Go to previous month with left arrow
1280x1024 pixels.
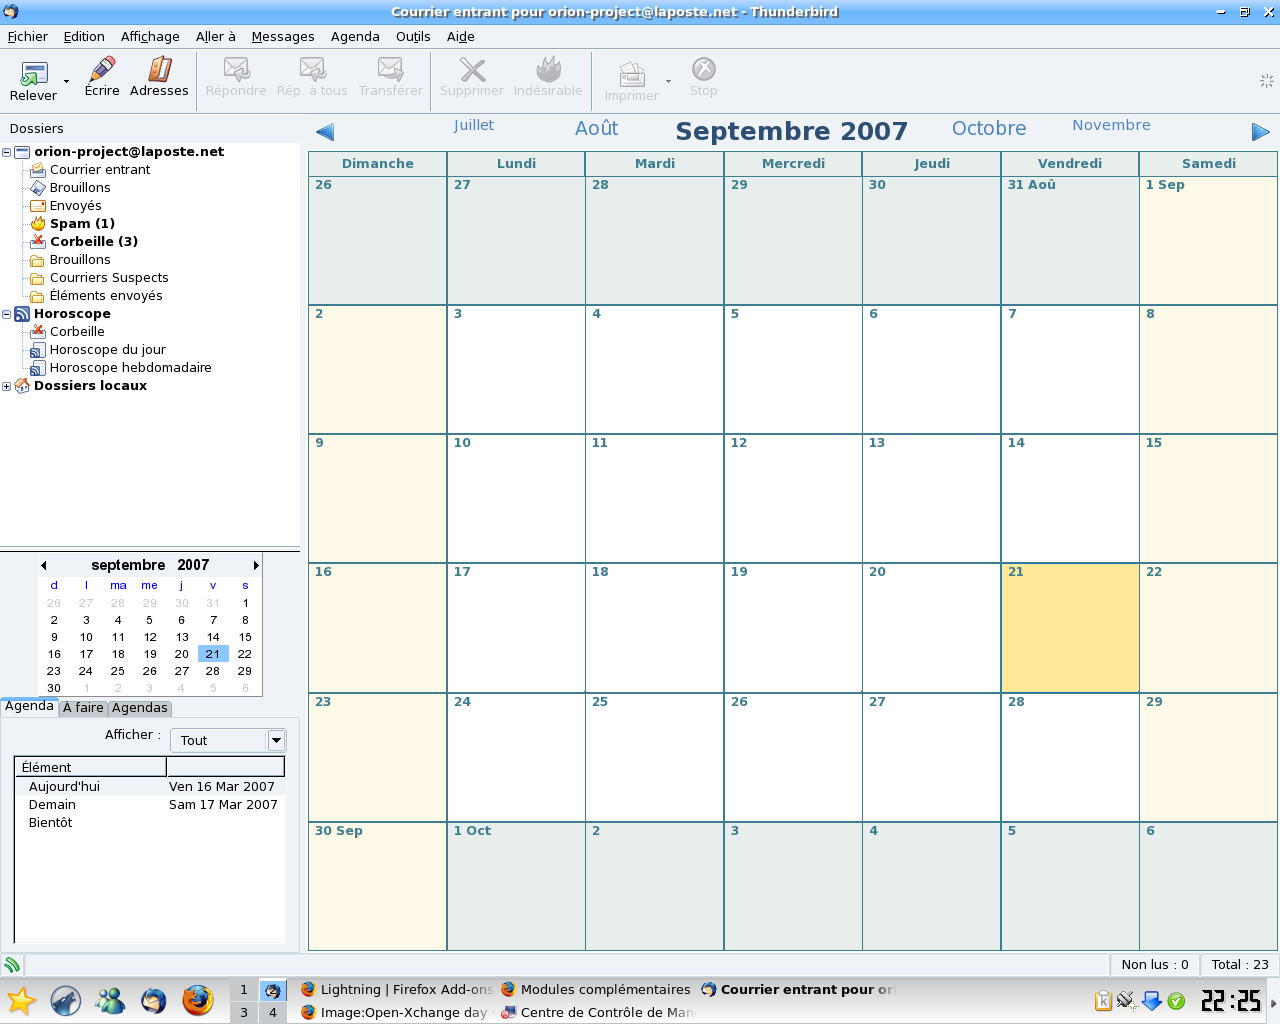pyautogui.click(x=325, y=132)
